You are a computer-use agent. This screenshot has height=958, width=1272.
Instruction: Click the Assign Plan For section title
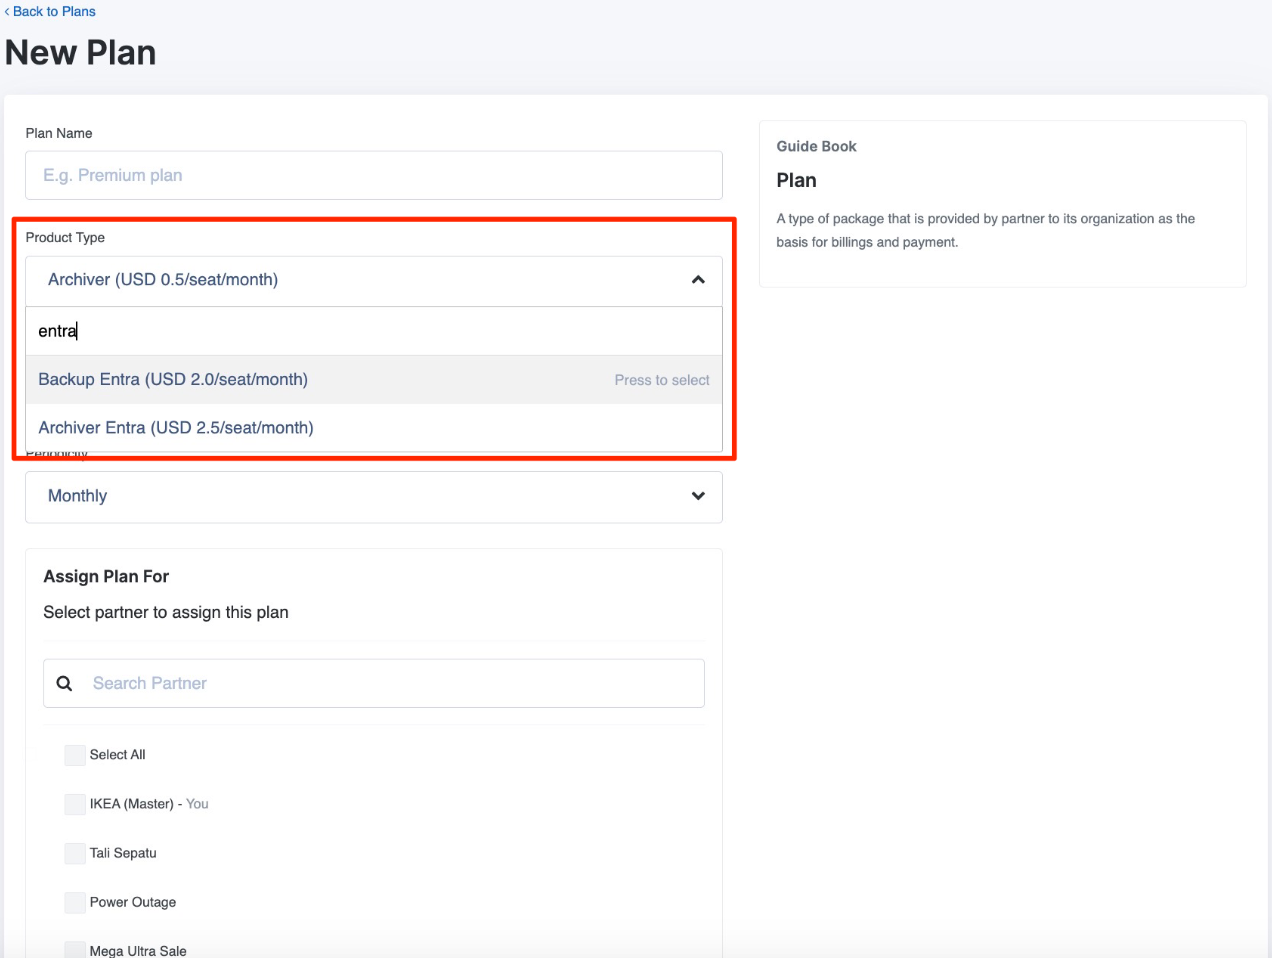tap(106, 576)
